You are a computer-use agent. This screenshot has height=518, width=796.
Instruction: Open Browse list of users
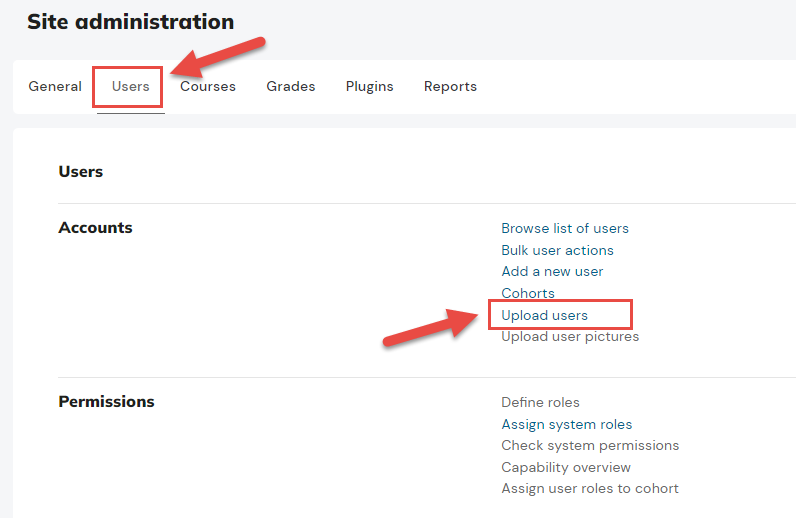pyautogui.click(x=565, y=229)
